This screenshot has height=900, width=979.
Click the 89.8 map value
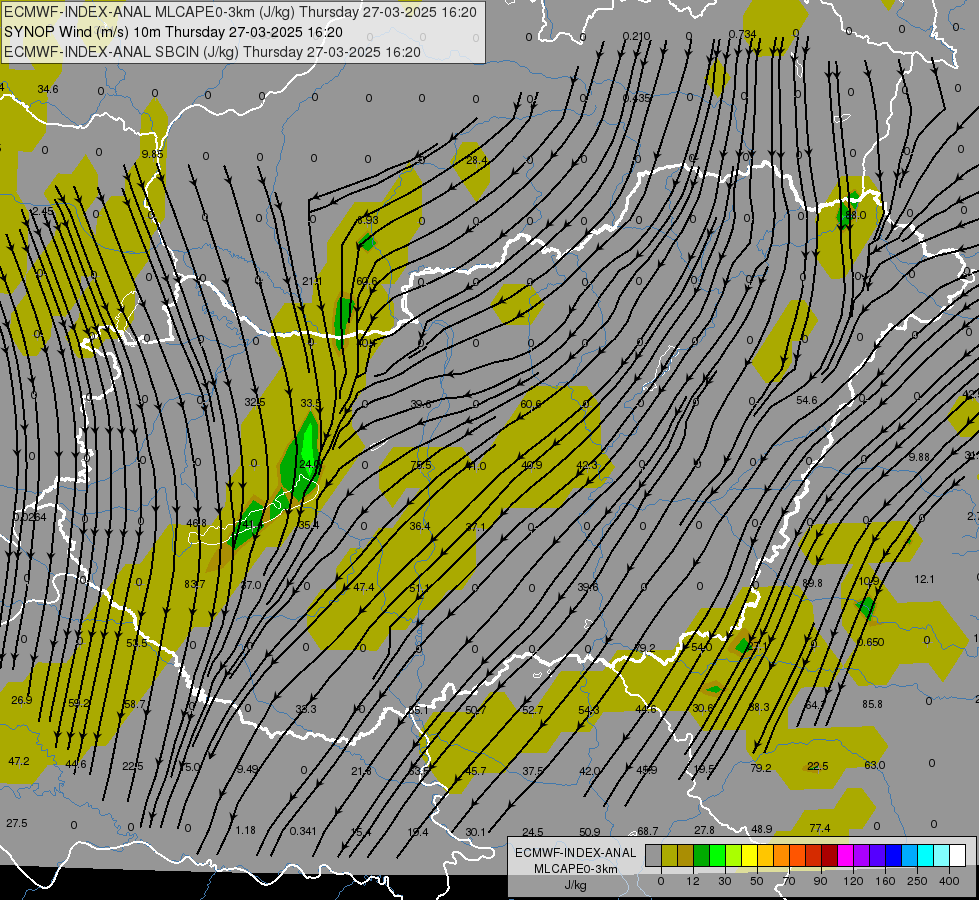812,583
